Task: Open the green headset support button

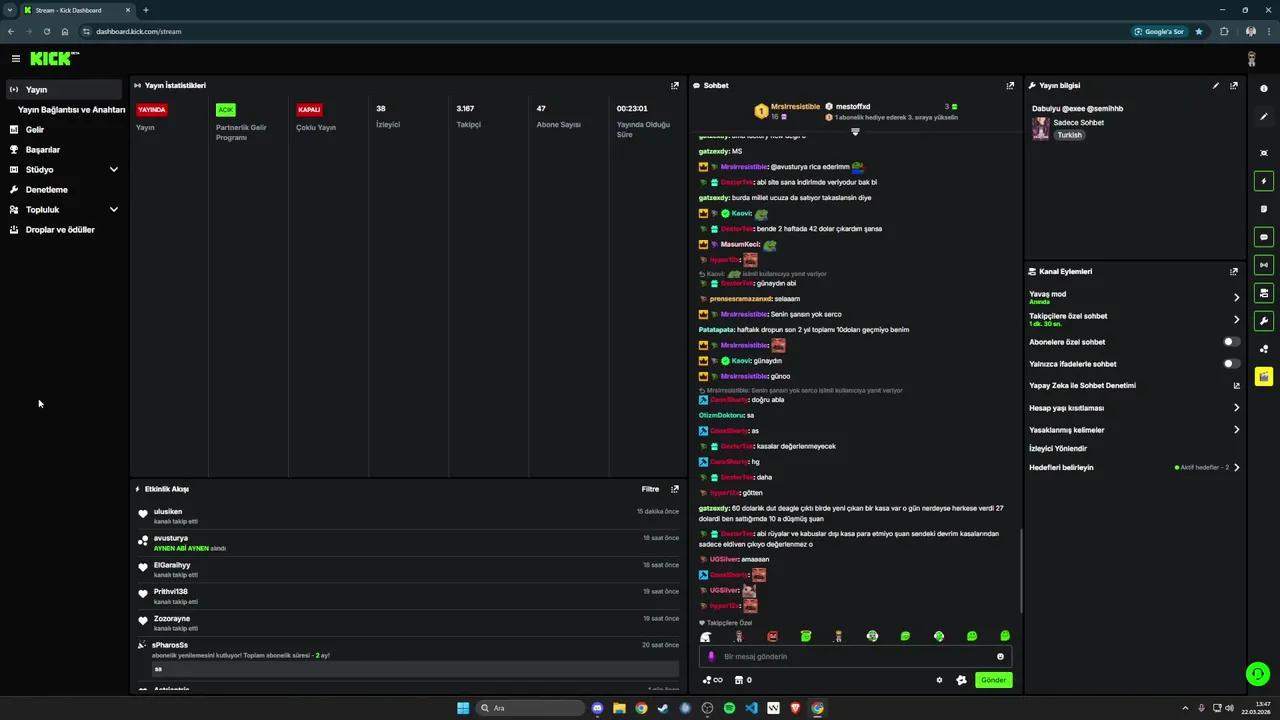Action: pos(1258,674)
